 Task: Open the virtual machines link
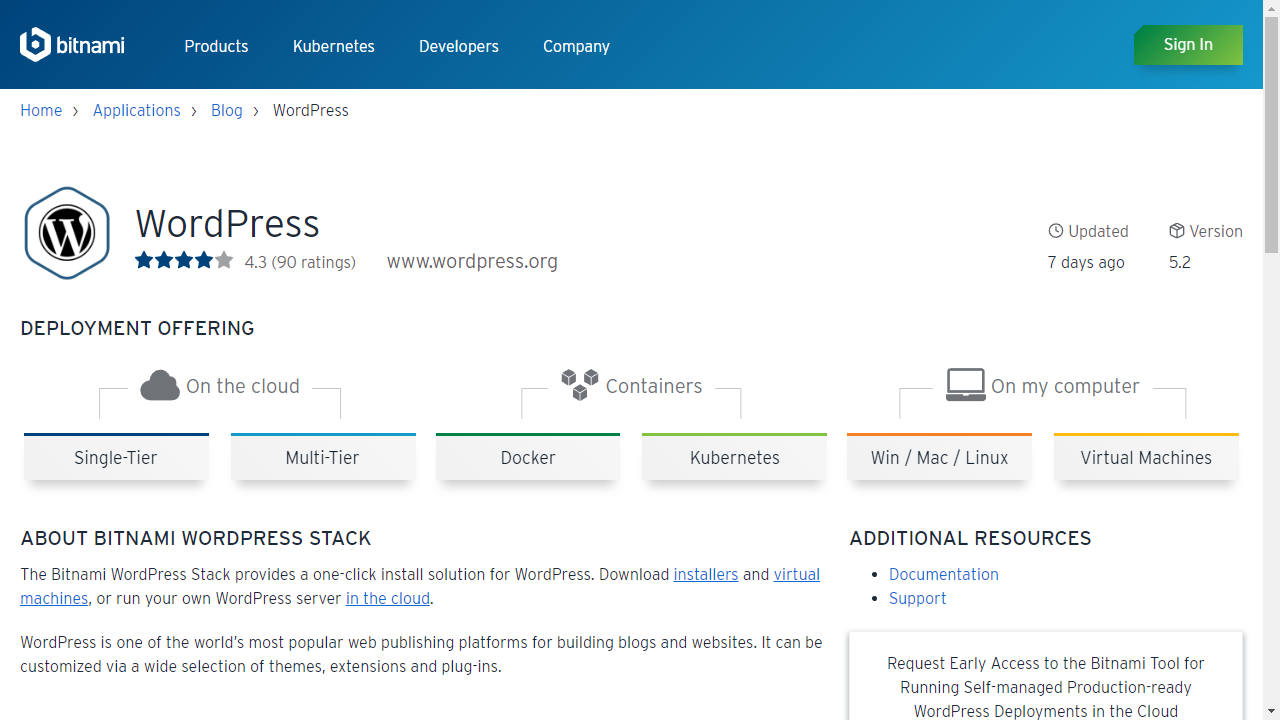(x=797, y=574)
